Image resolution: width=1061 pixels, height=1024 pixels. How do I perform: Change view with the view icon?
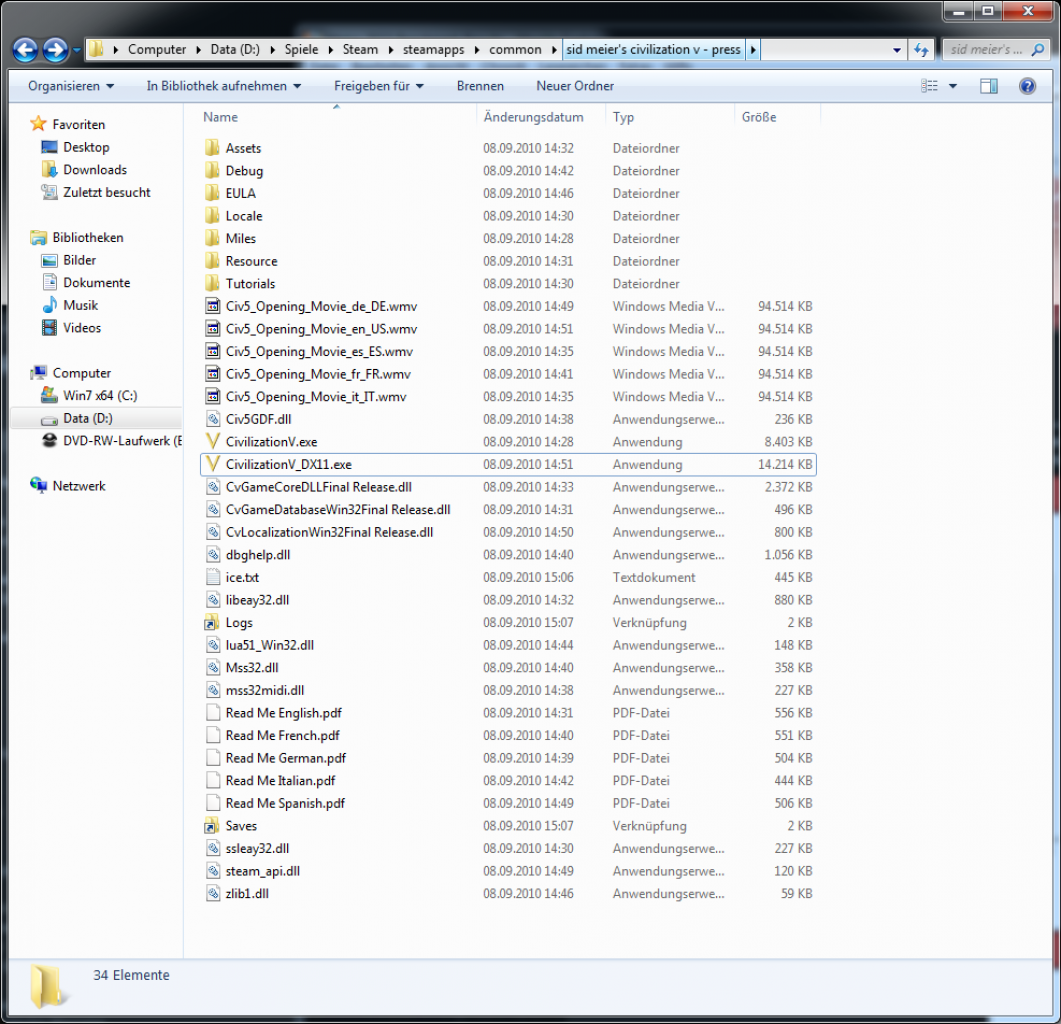[x=929, y=86]
